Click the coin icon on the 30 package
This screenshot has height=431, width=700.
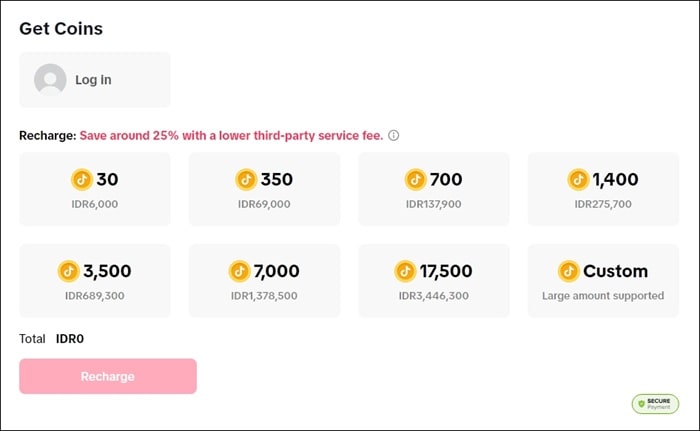click(x=82, y=180)
